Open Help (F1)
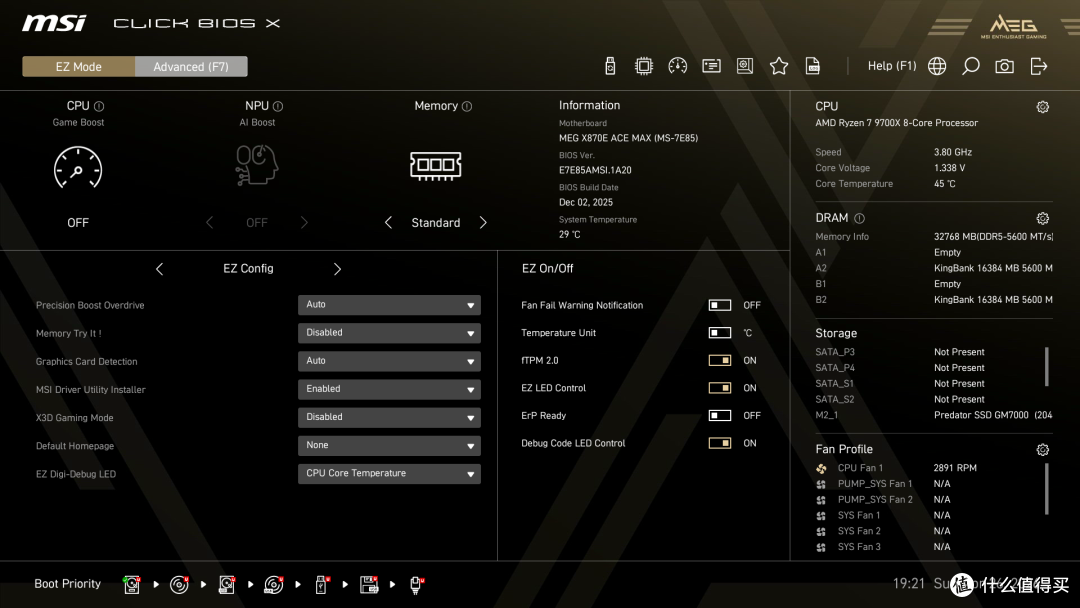The image size is (1080, 608). [892, 66]
